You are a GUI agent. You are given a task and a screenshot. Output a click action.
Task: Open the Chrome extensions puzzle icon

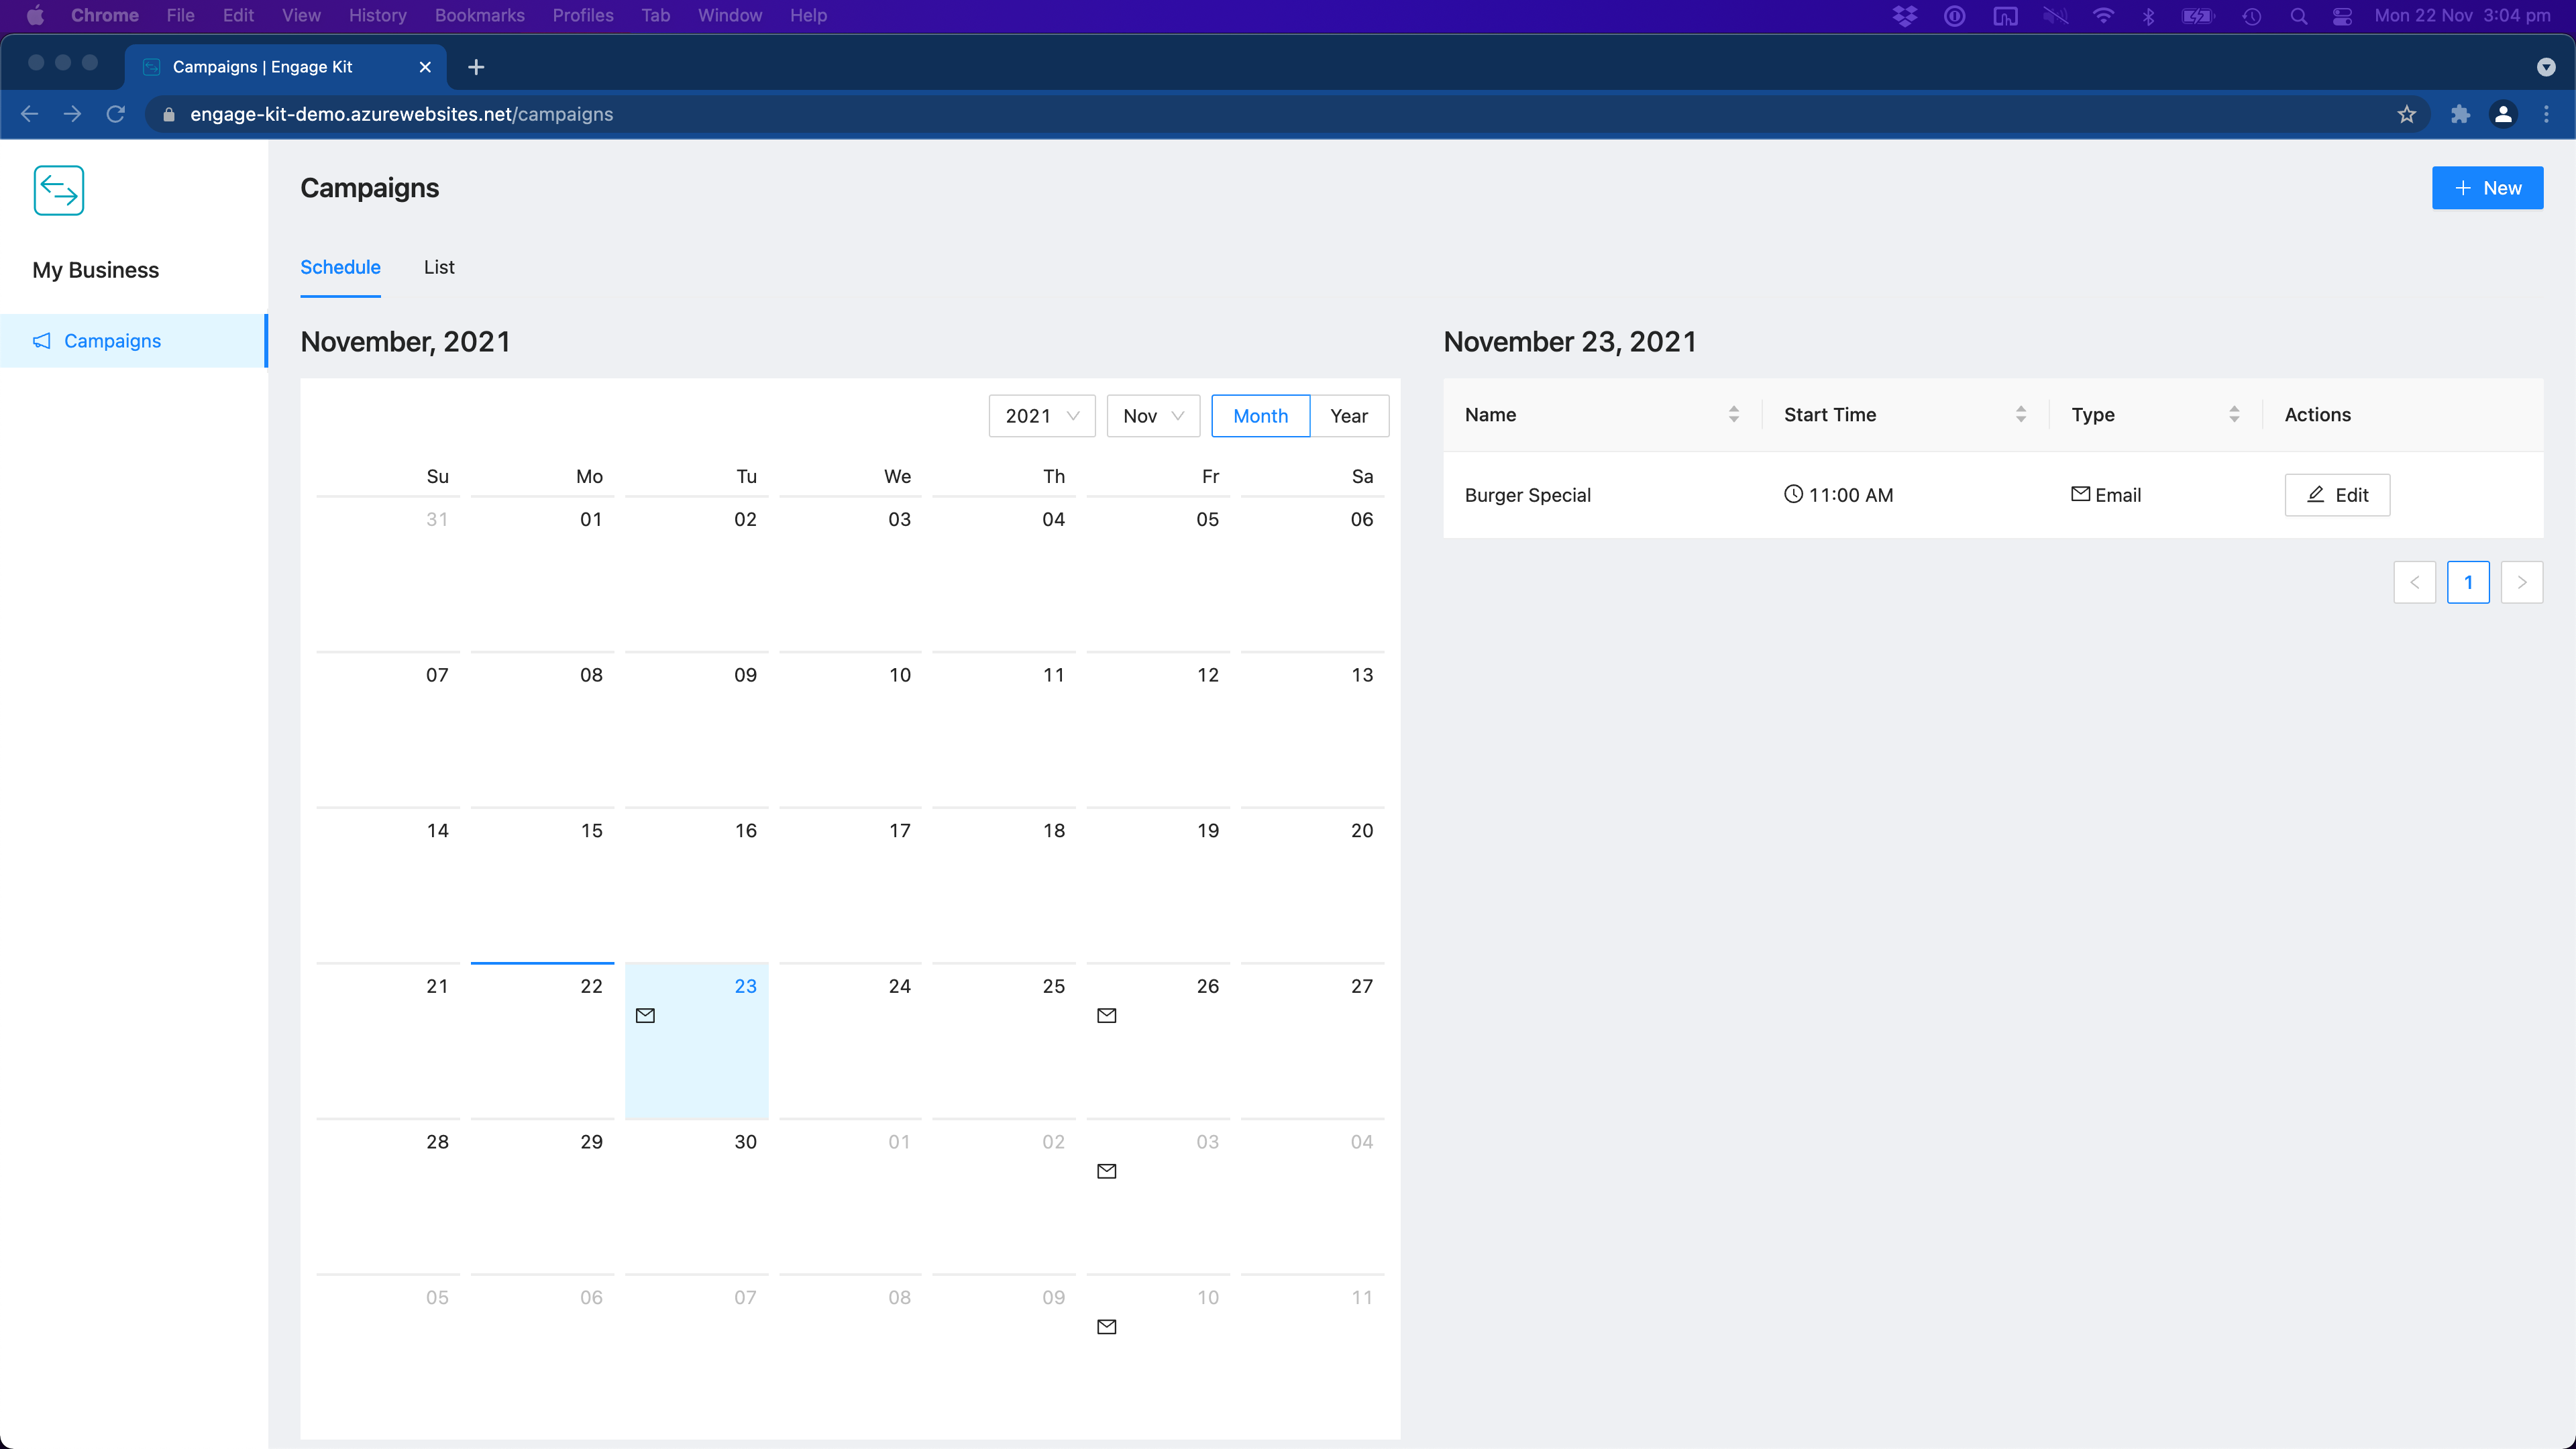click(2460, 114)
